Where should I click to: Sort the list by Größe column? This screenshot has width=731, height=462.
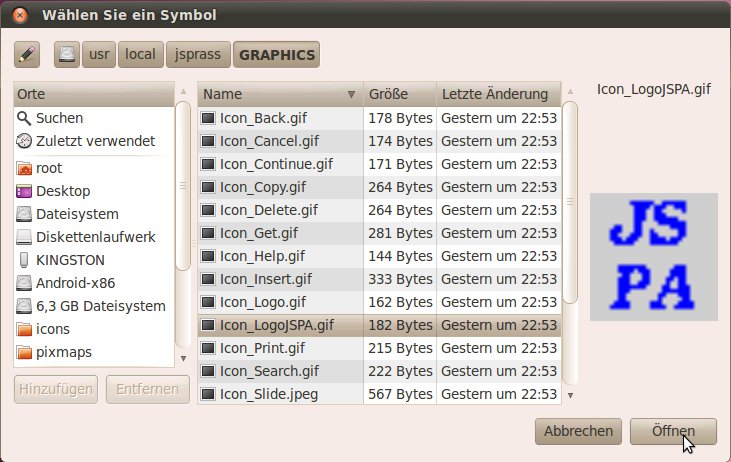(x=399, y=95)
